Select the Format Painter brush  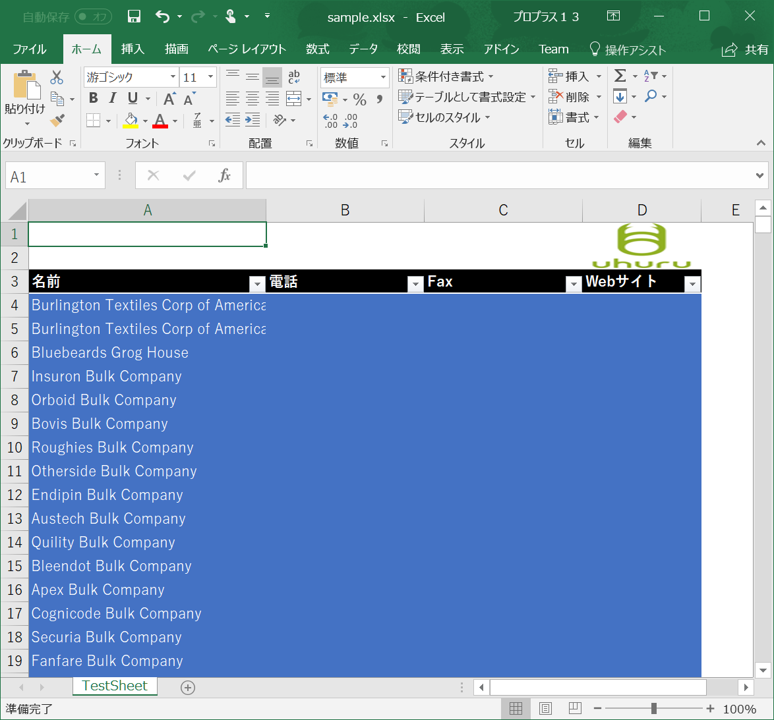pyautogui.click(x=57, y=120)
